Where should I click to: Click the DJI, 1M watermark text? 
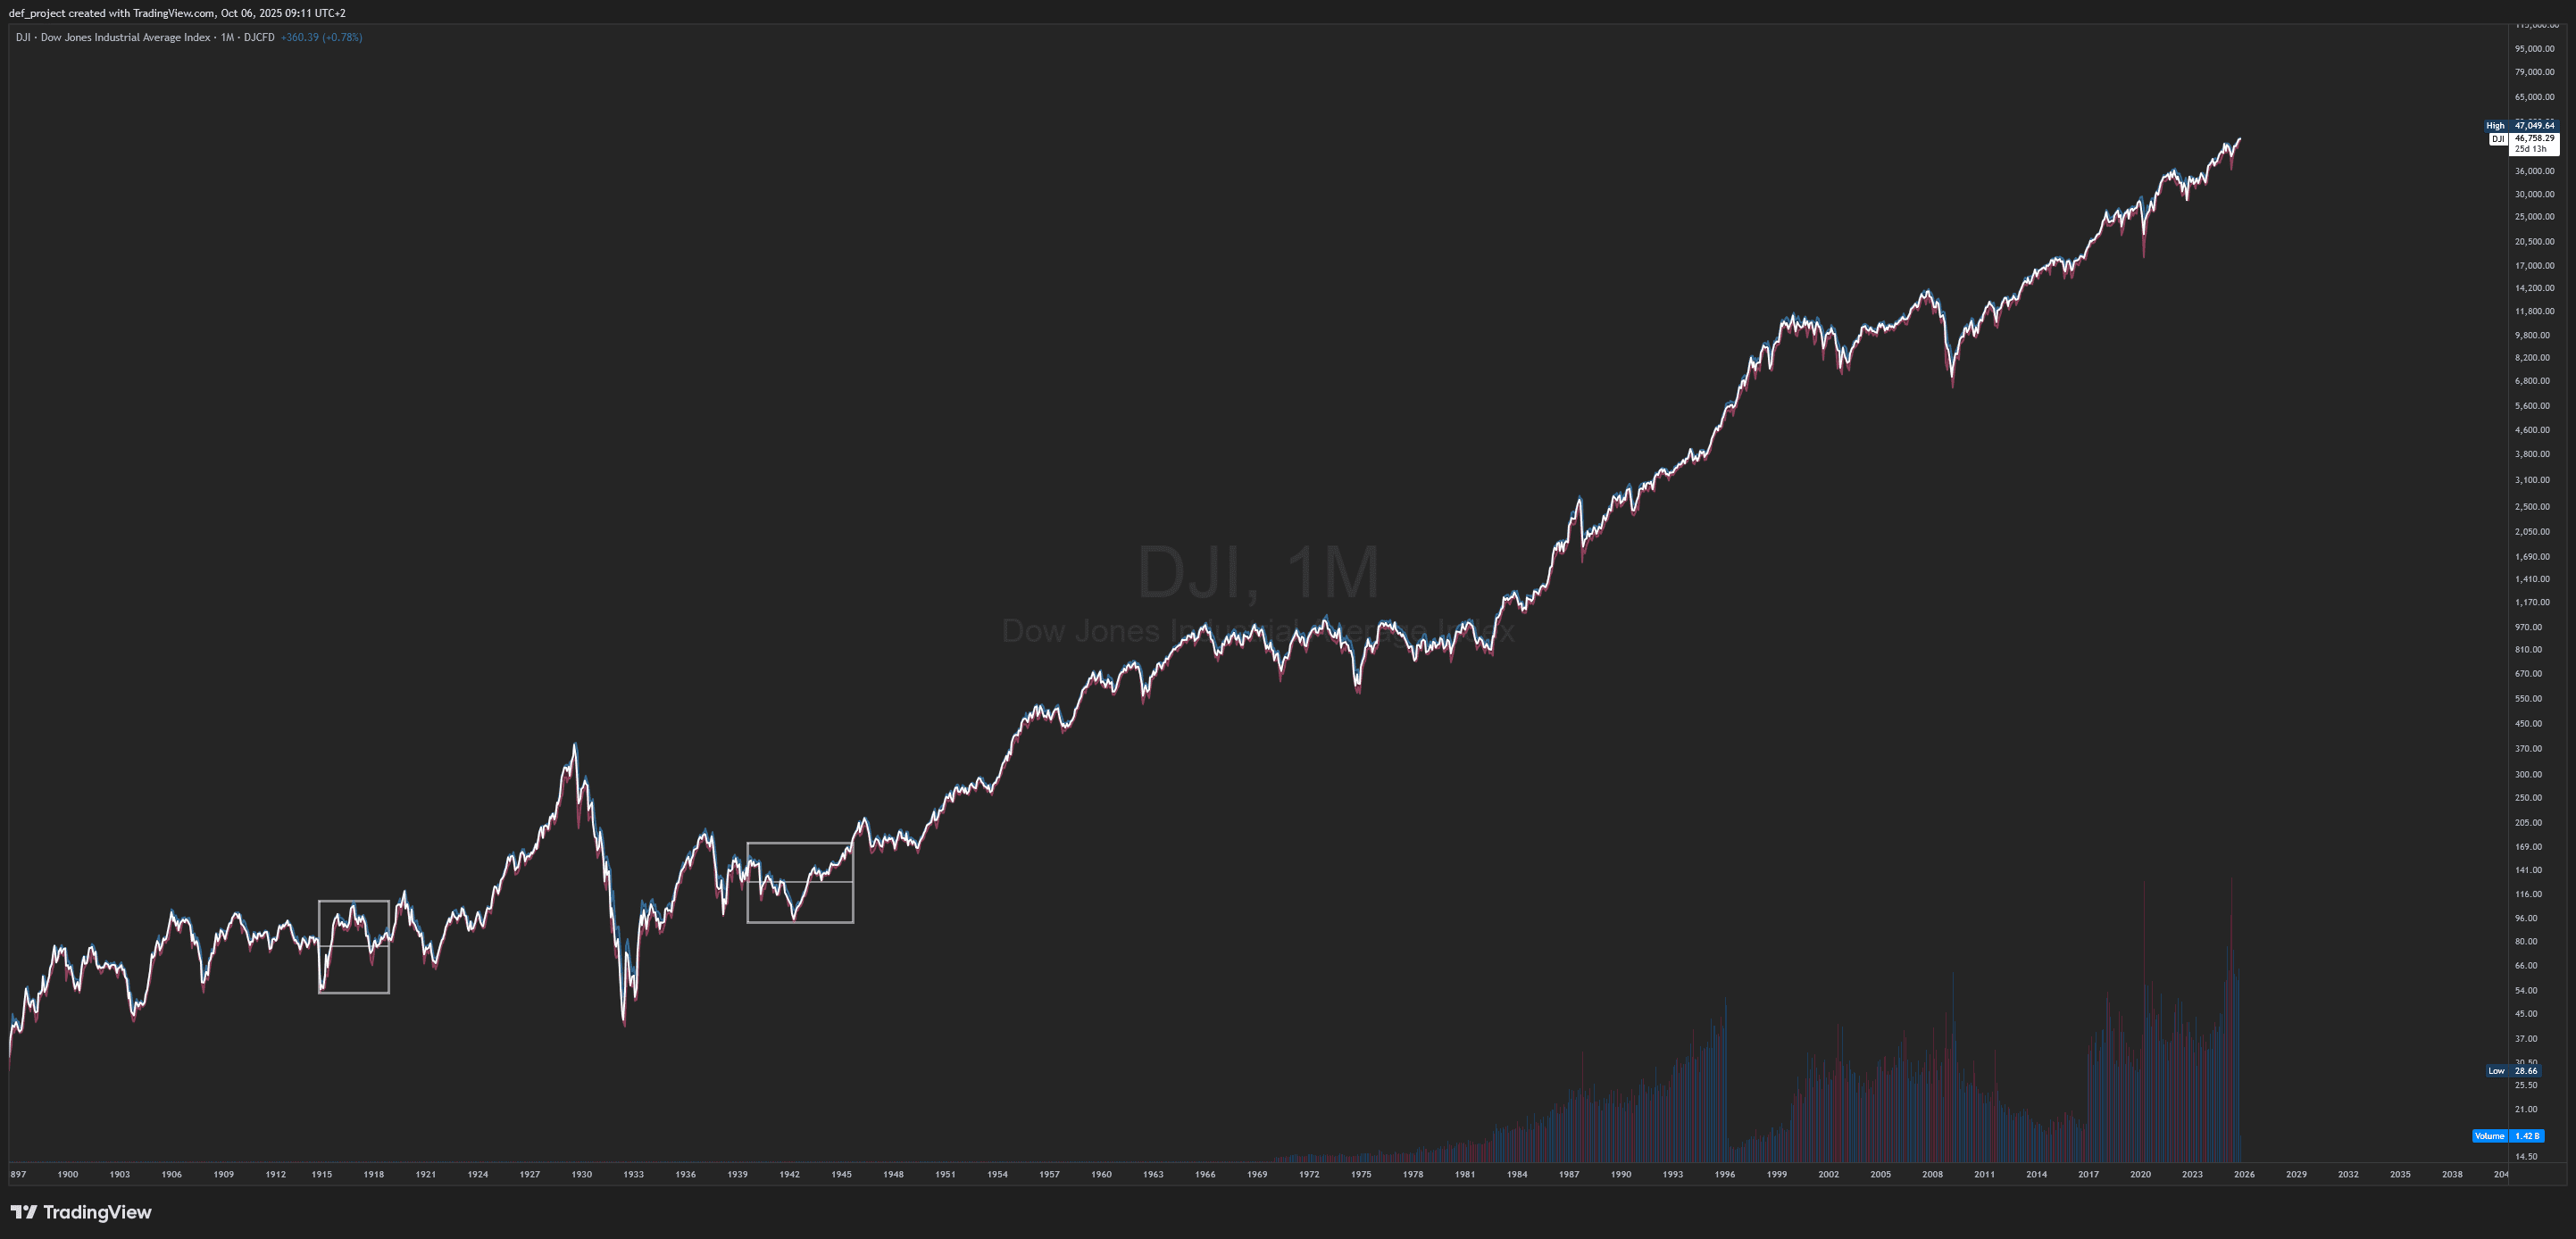pyautogui.click(x=1258, y=573)
